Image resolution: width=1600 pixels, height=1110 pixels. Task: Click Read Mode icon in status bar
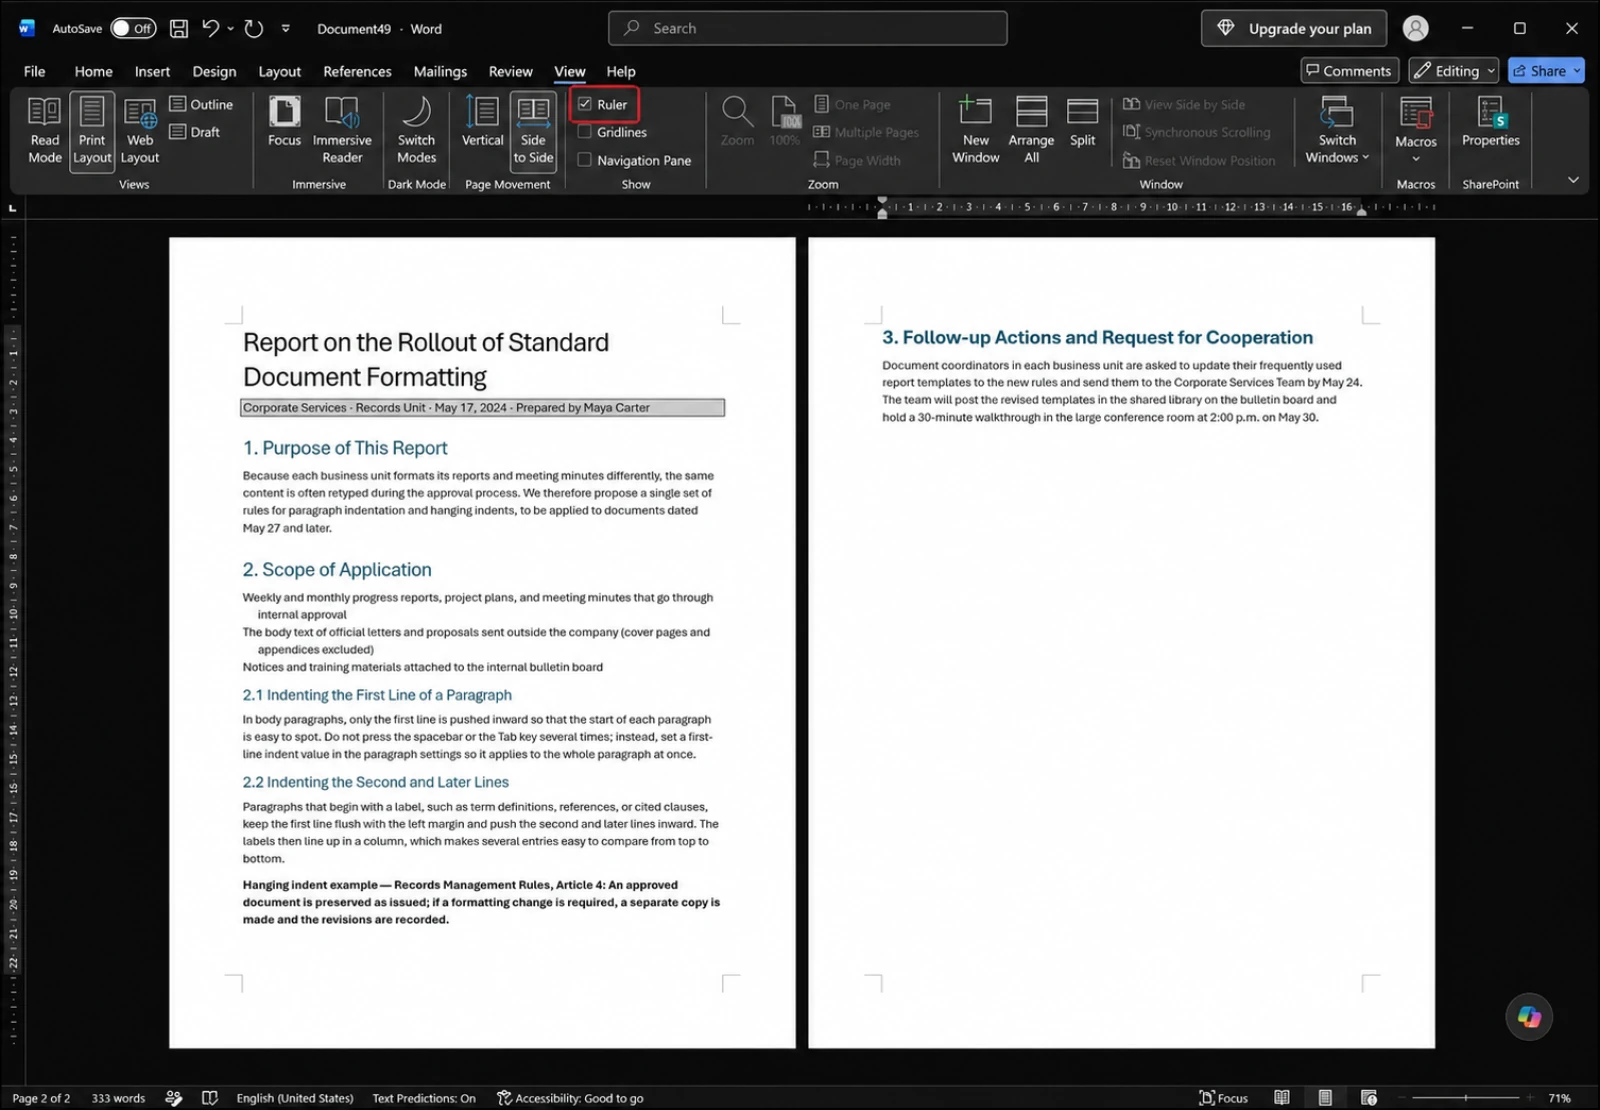[x=1282, y=1098]
